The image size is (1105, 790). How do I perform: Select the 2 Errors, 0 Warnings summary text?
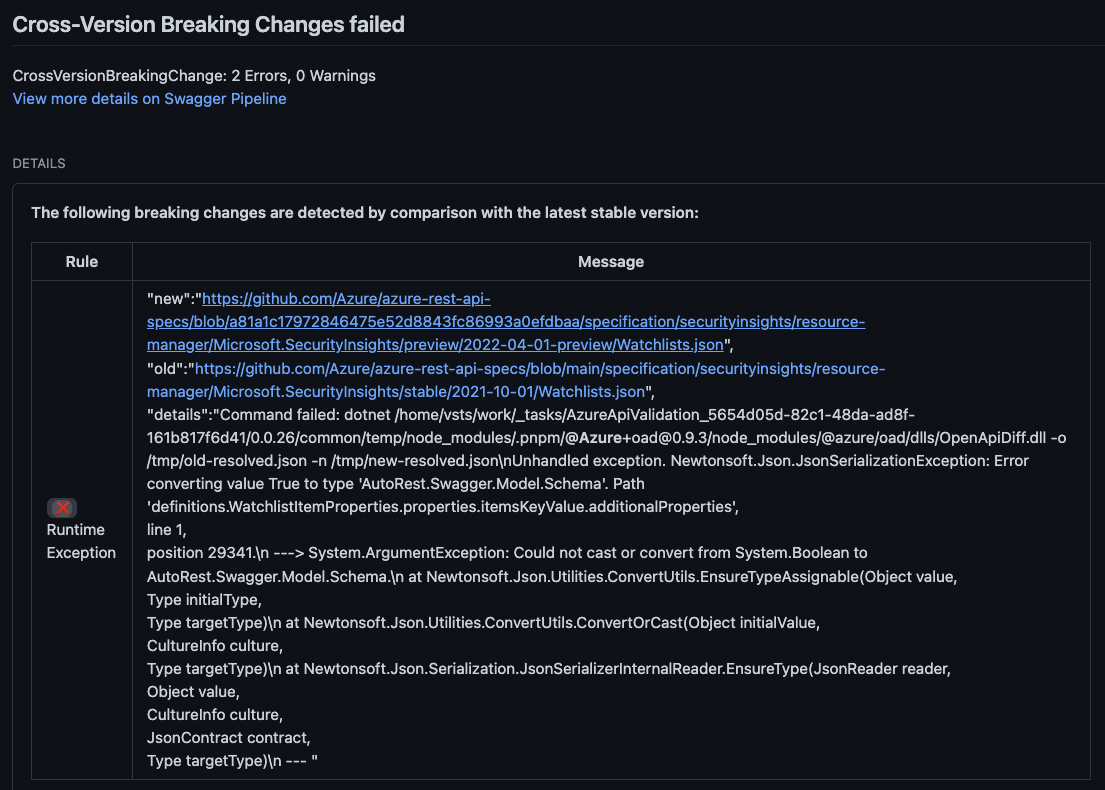(194, 75)
